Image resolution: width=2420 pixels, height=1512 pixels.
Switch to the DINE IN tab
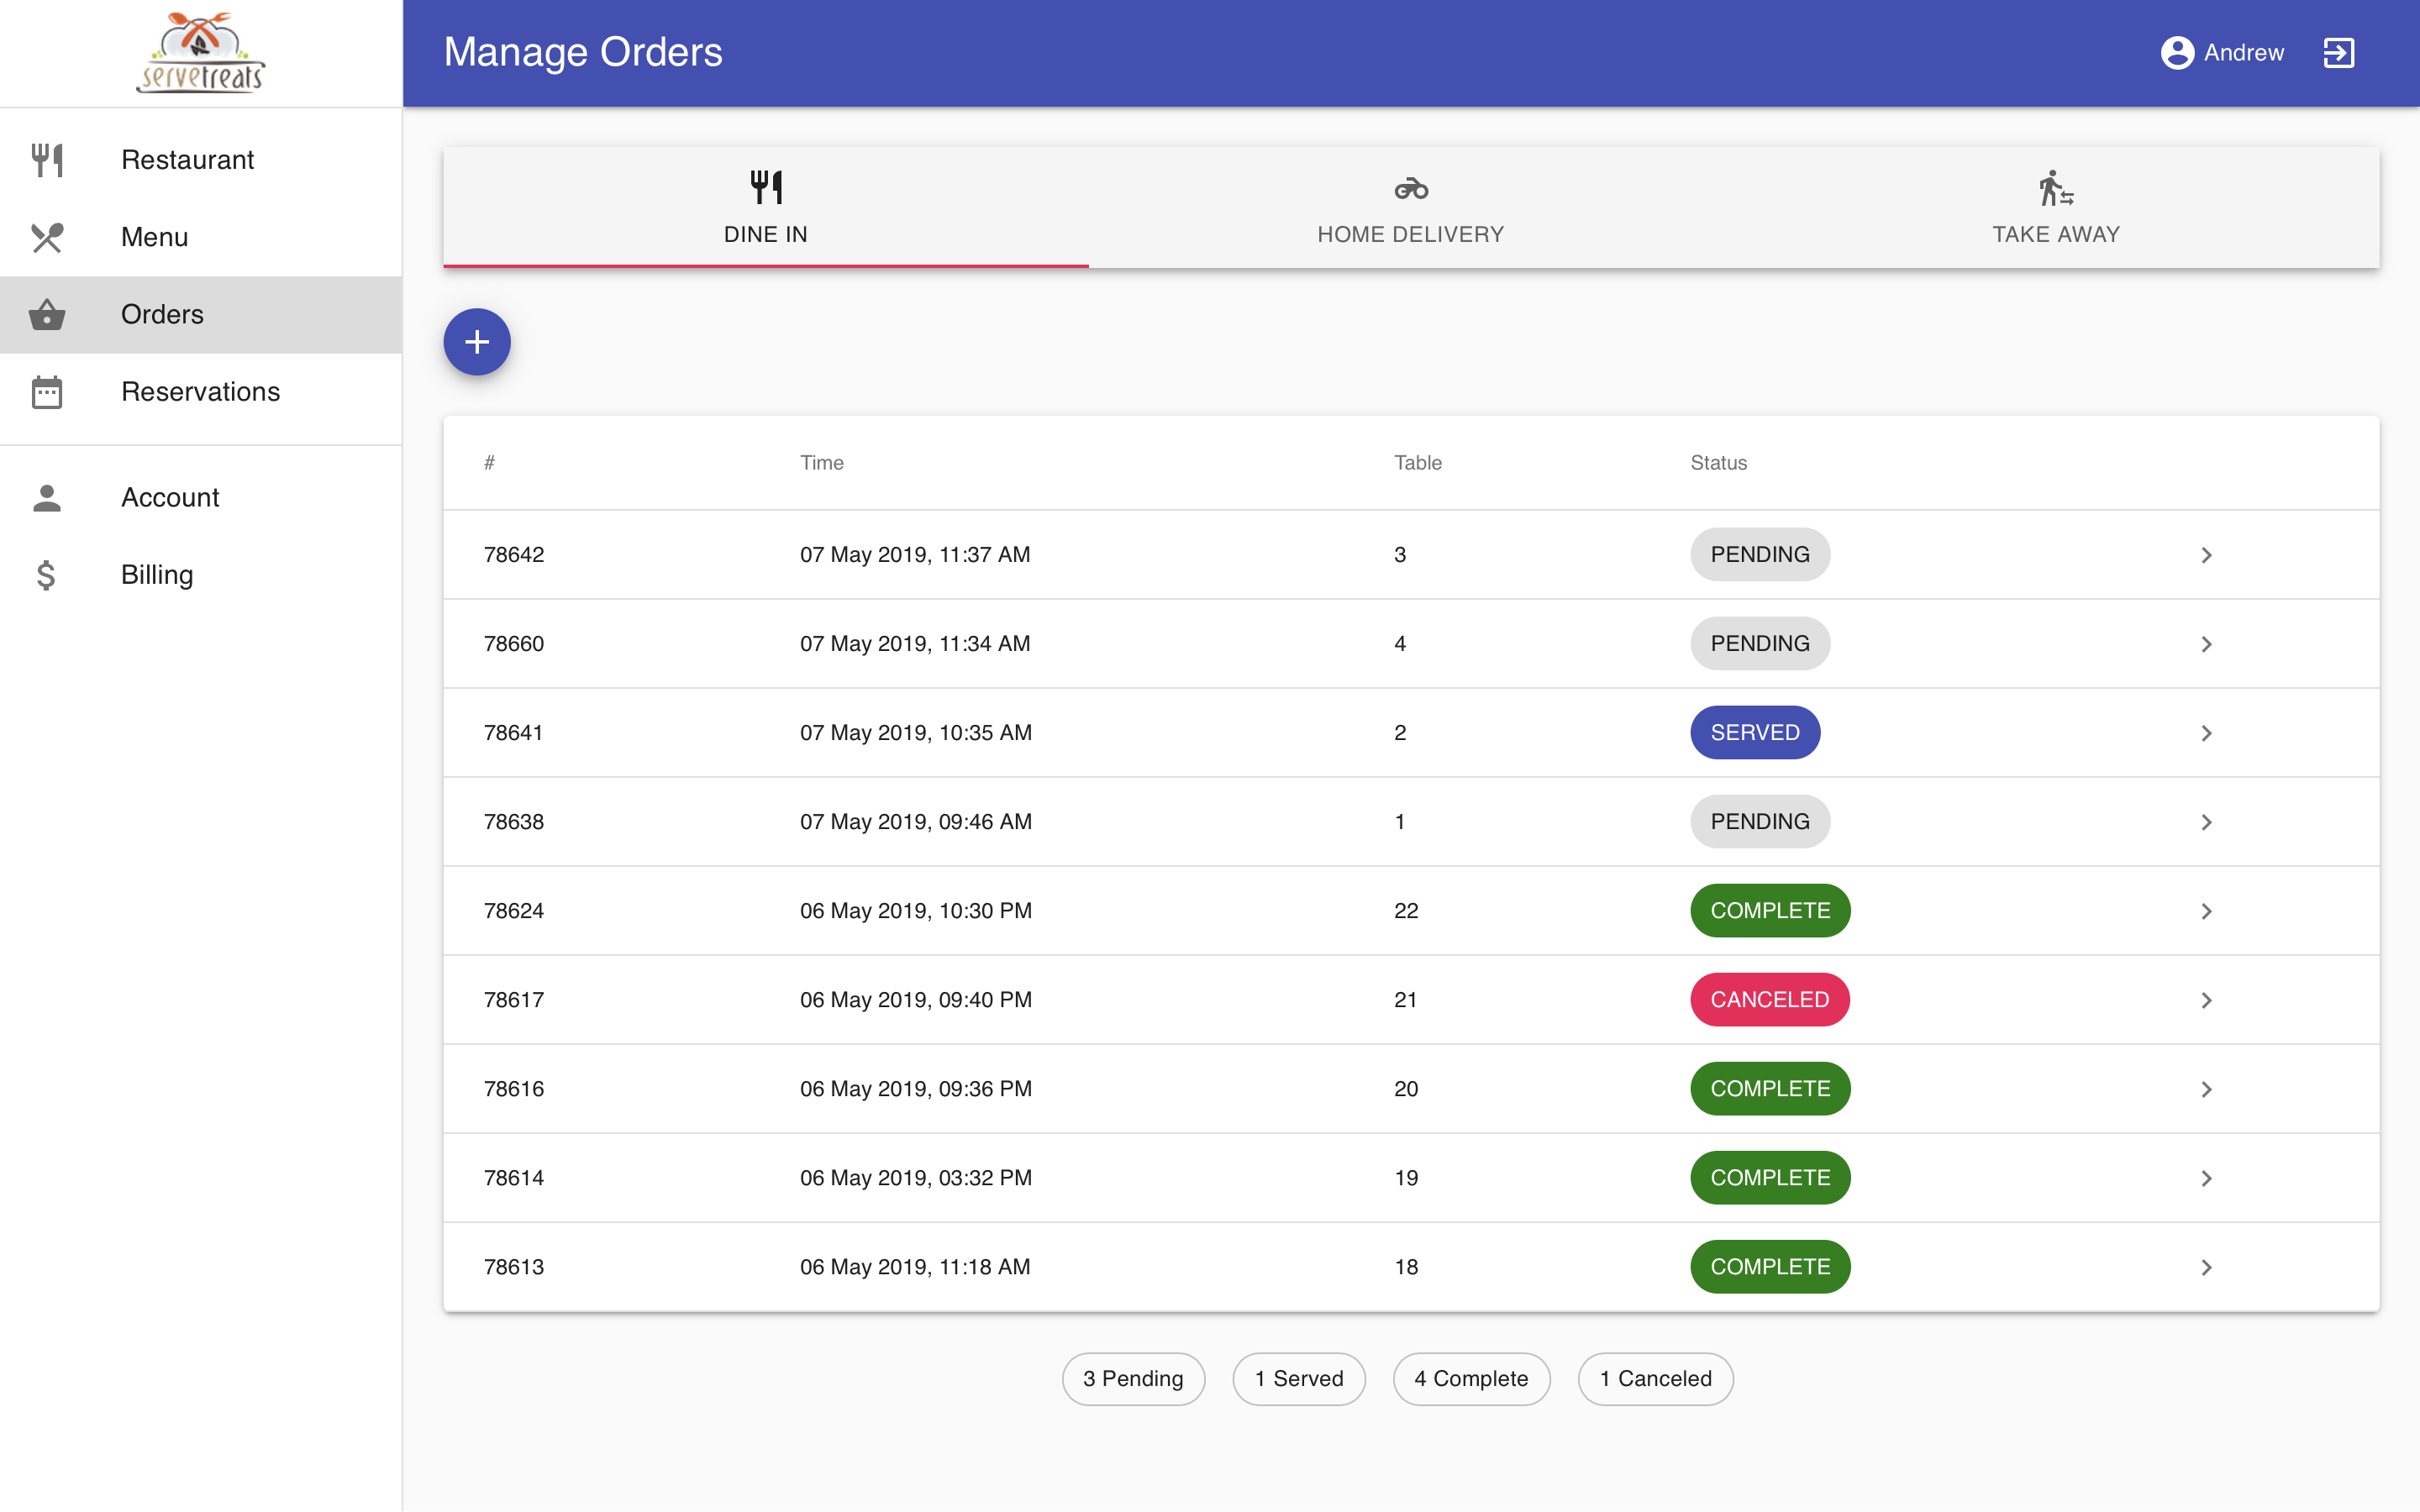coord(766,208)
